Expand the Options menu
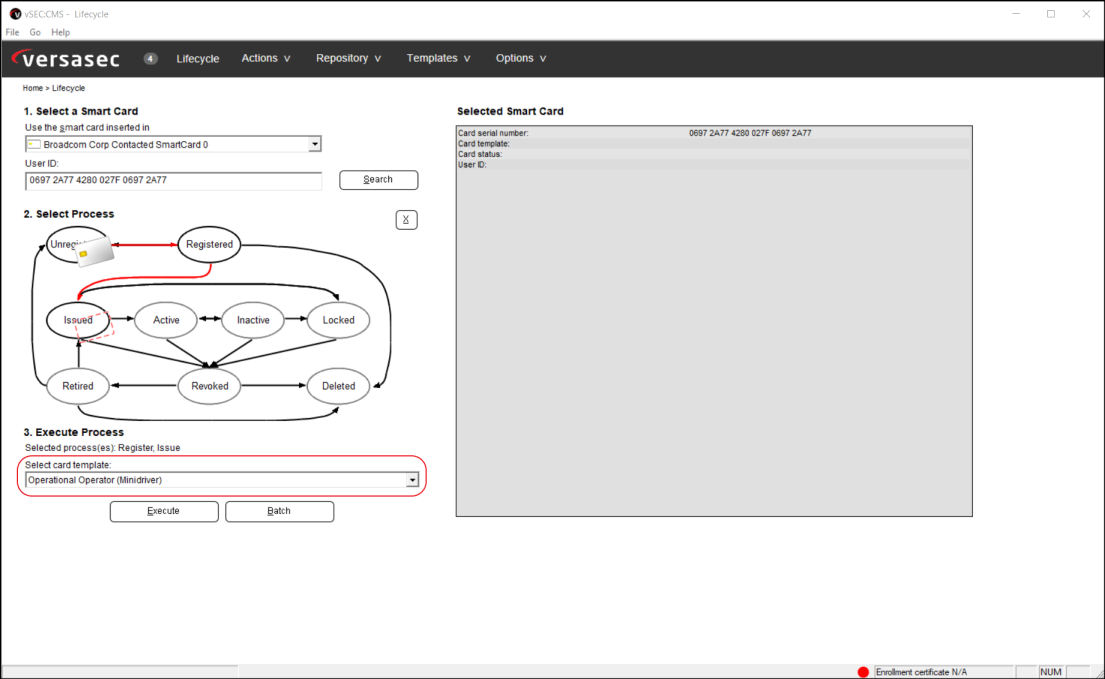This screenshot has height=679, width=1105. tap(521, 58)
